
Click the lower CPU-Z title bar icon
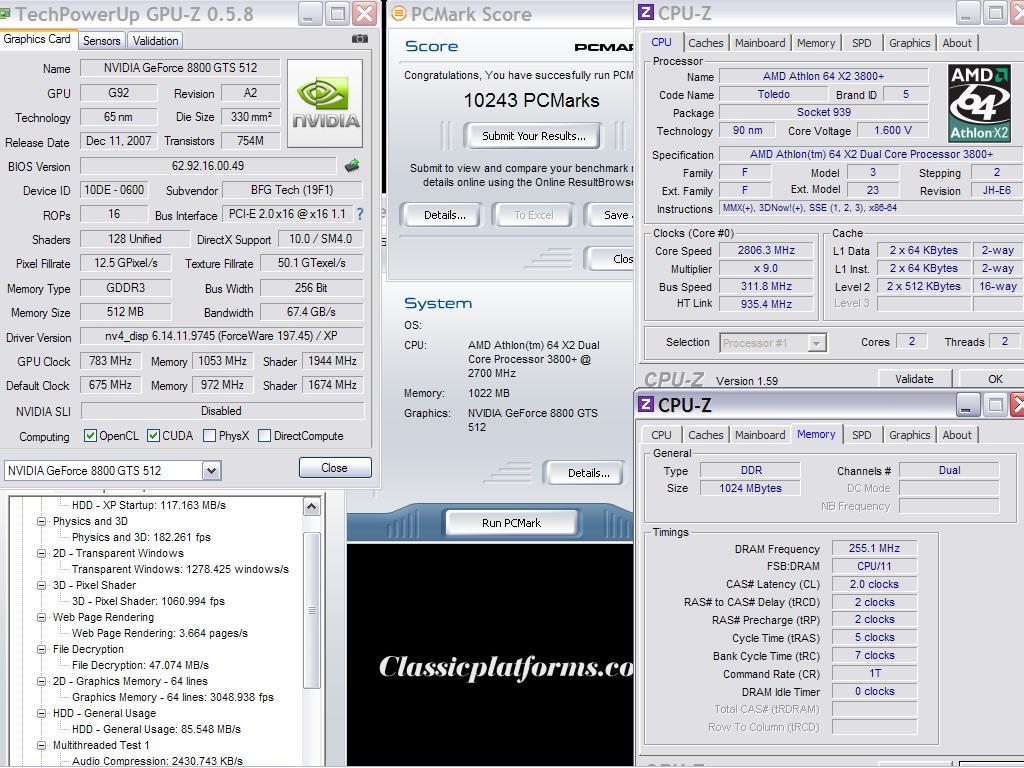(x=645, y=404)
